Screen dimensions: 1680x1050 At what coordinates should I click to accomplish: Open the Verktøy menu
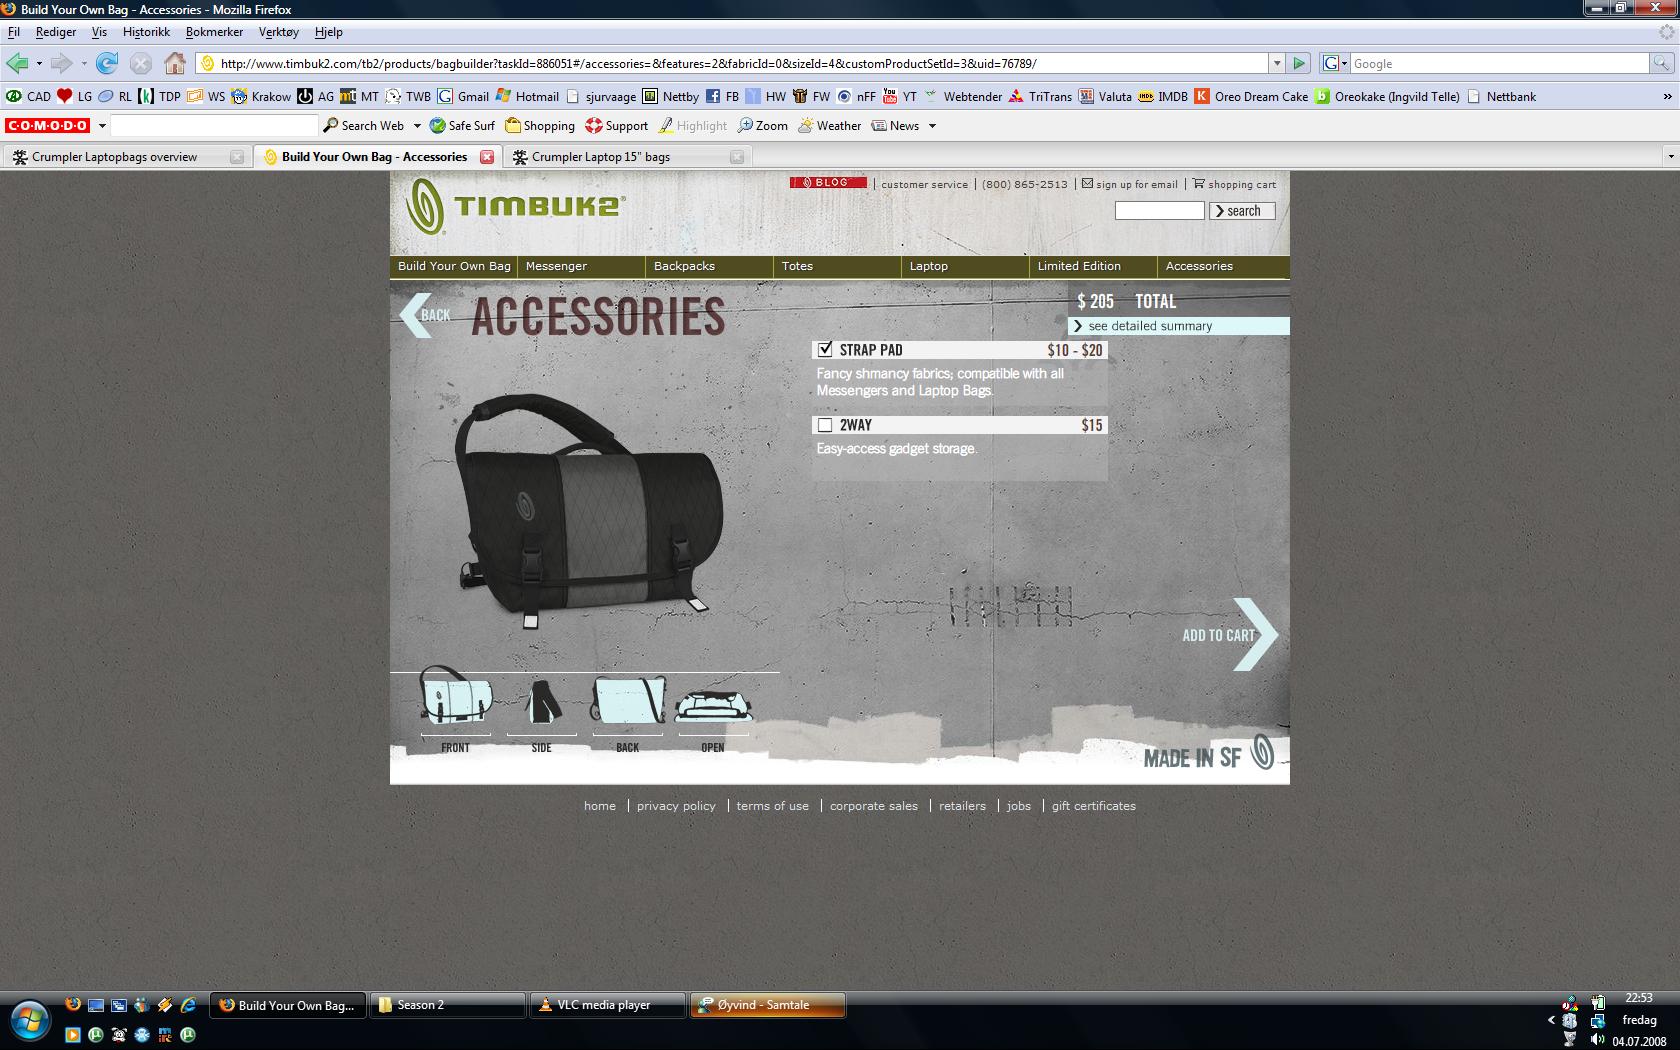(278, 32)
